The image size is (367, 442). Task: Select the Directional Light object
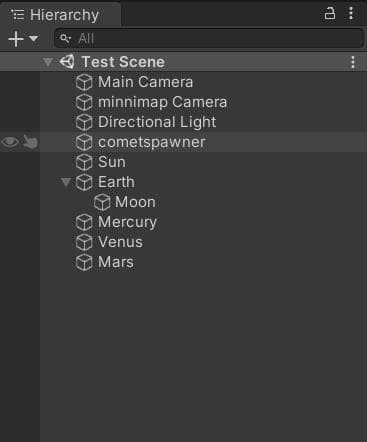click(x=157, y=122)
